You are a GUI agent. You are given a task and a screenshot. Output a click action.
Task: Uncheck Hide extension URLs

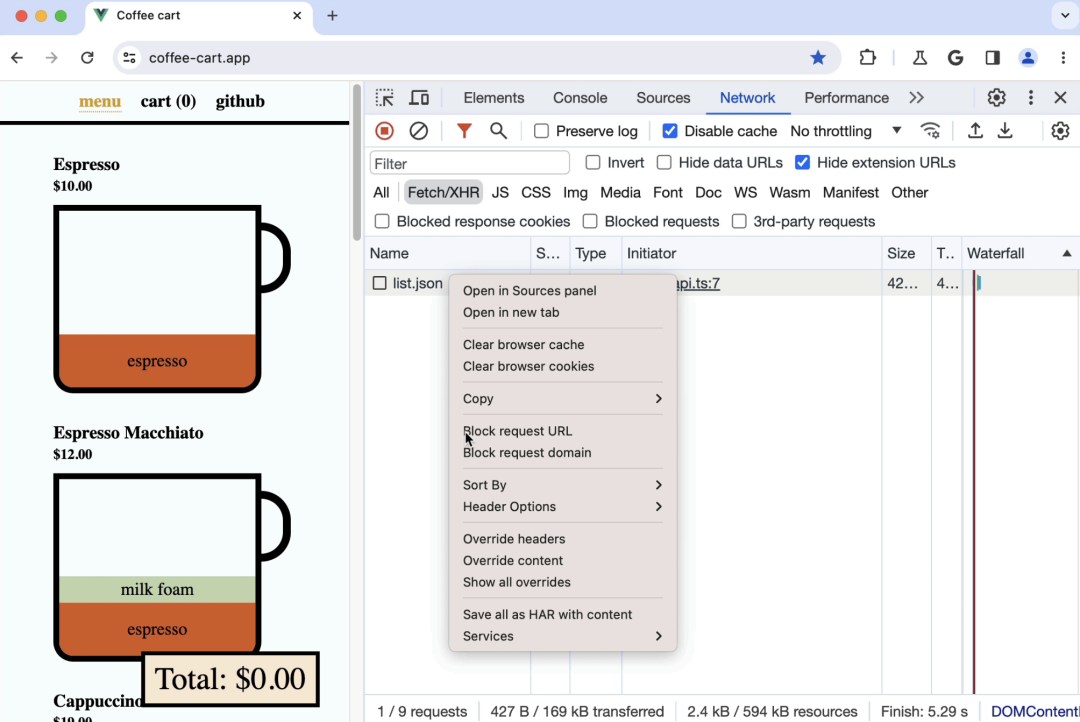(x=802, y=163)
